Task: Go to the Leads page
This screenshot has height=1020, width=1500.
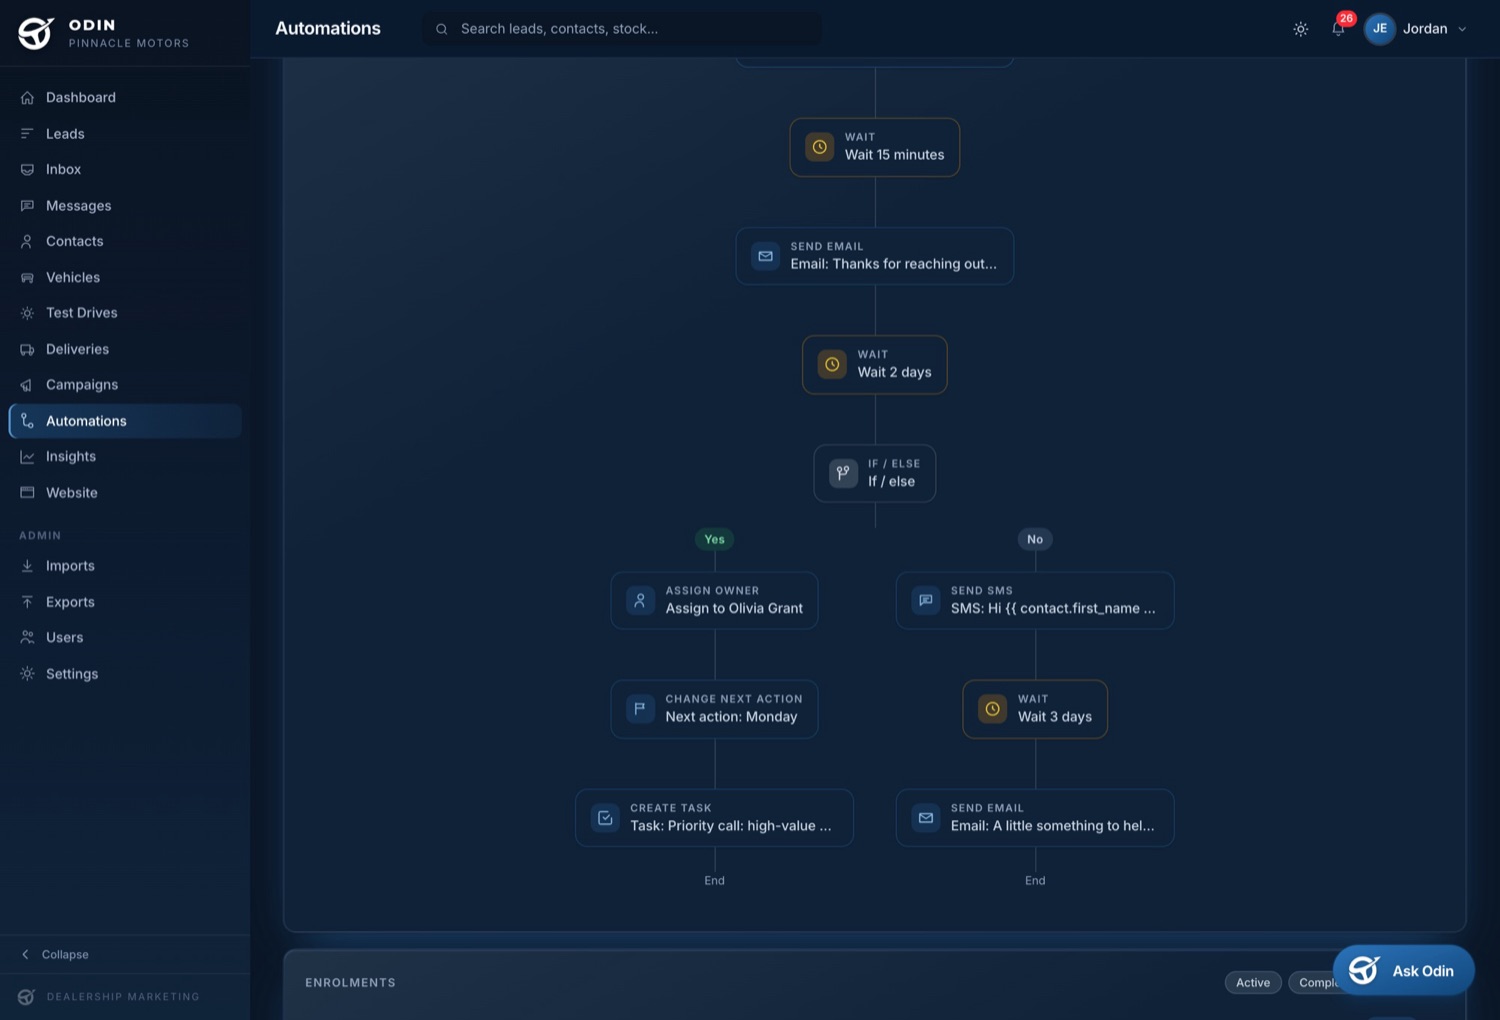Action: (x=125, y=133)
